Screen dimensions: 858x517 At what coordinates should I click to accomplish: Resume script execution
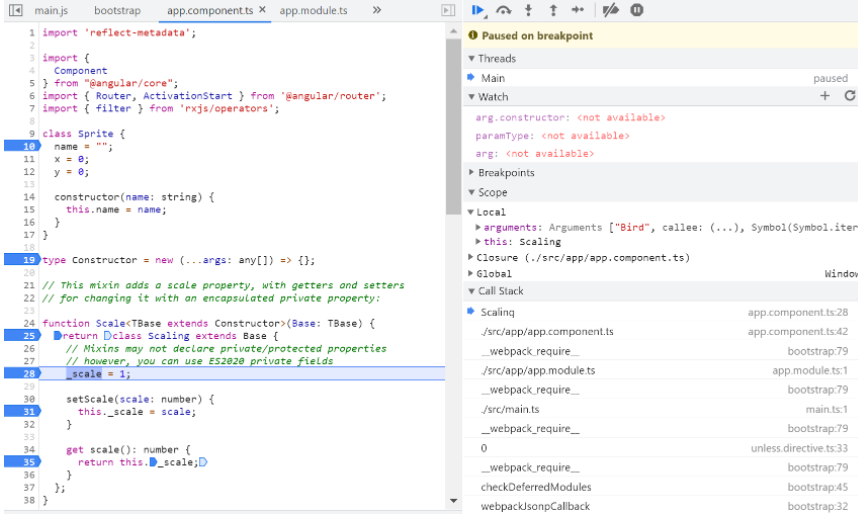(478, 10)
